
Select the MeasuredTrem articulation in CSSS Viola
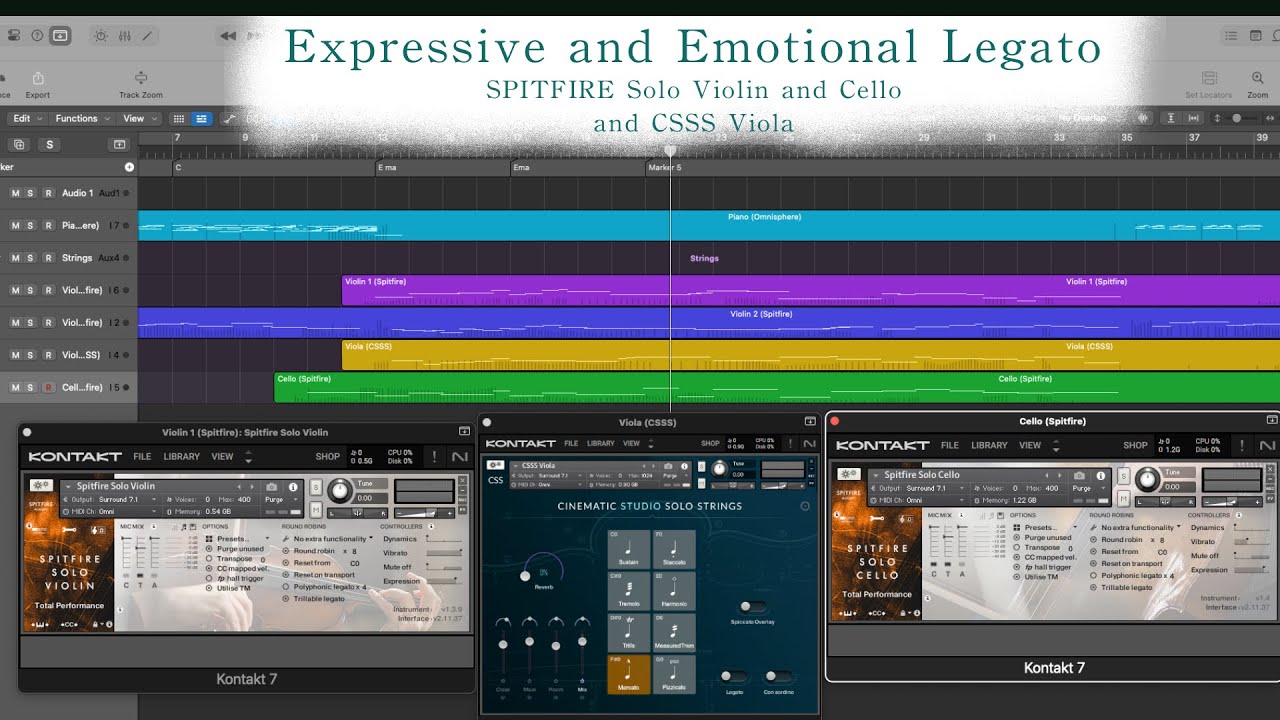click(674, 633)
